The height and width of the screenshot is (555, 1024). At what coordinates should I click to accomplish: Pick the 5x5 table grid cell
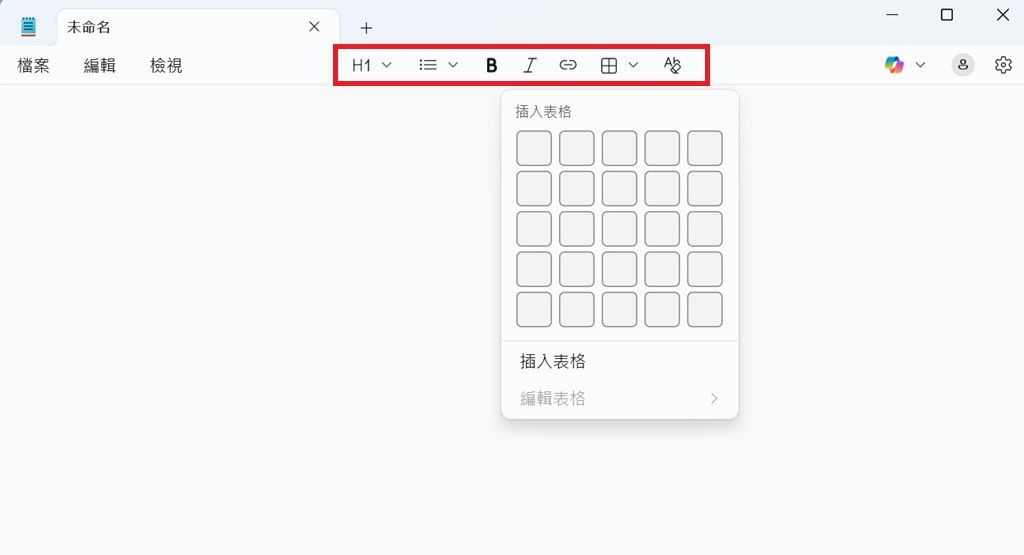[705, 309]
